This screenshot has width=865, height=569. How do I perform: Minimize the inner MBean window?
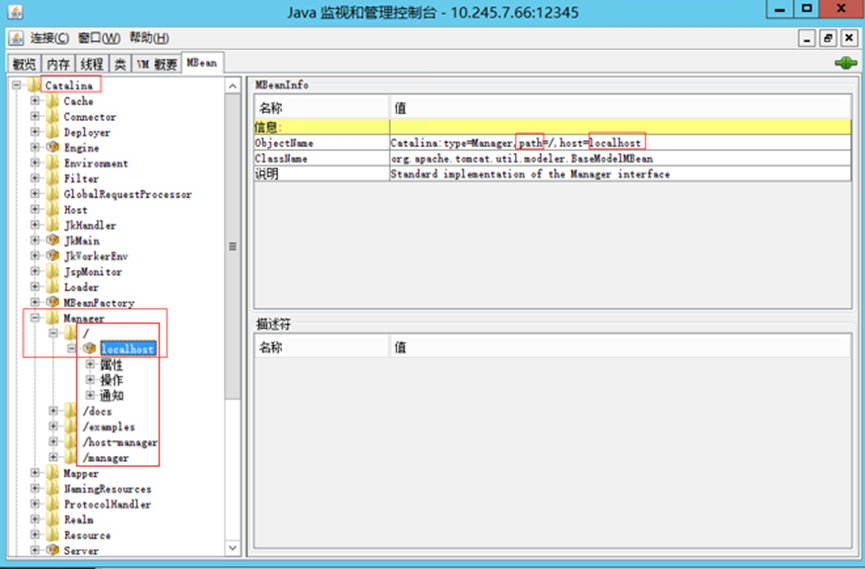(807, 38)
